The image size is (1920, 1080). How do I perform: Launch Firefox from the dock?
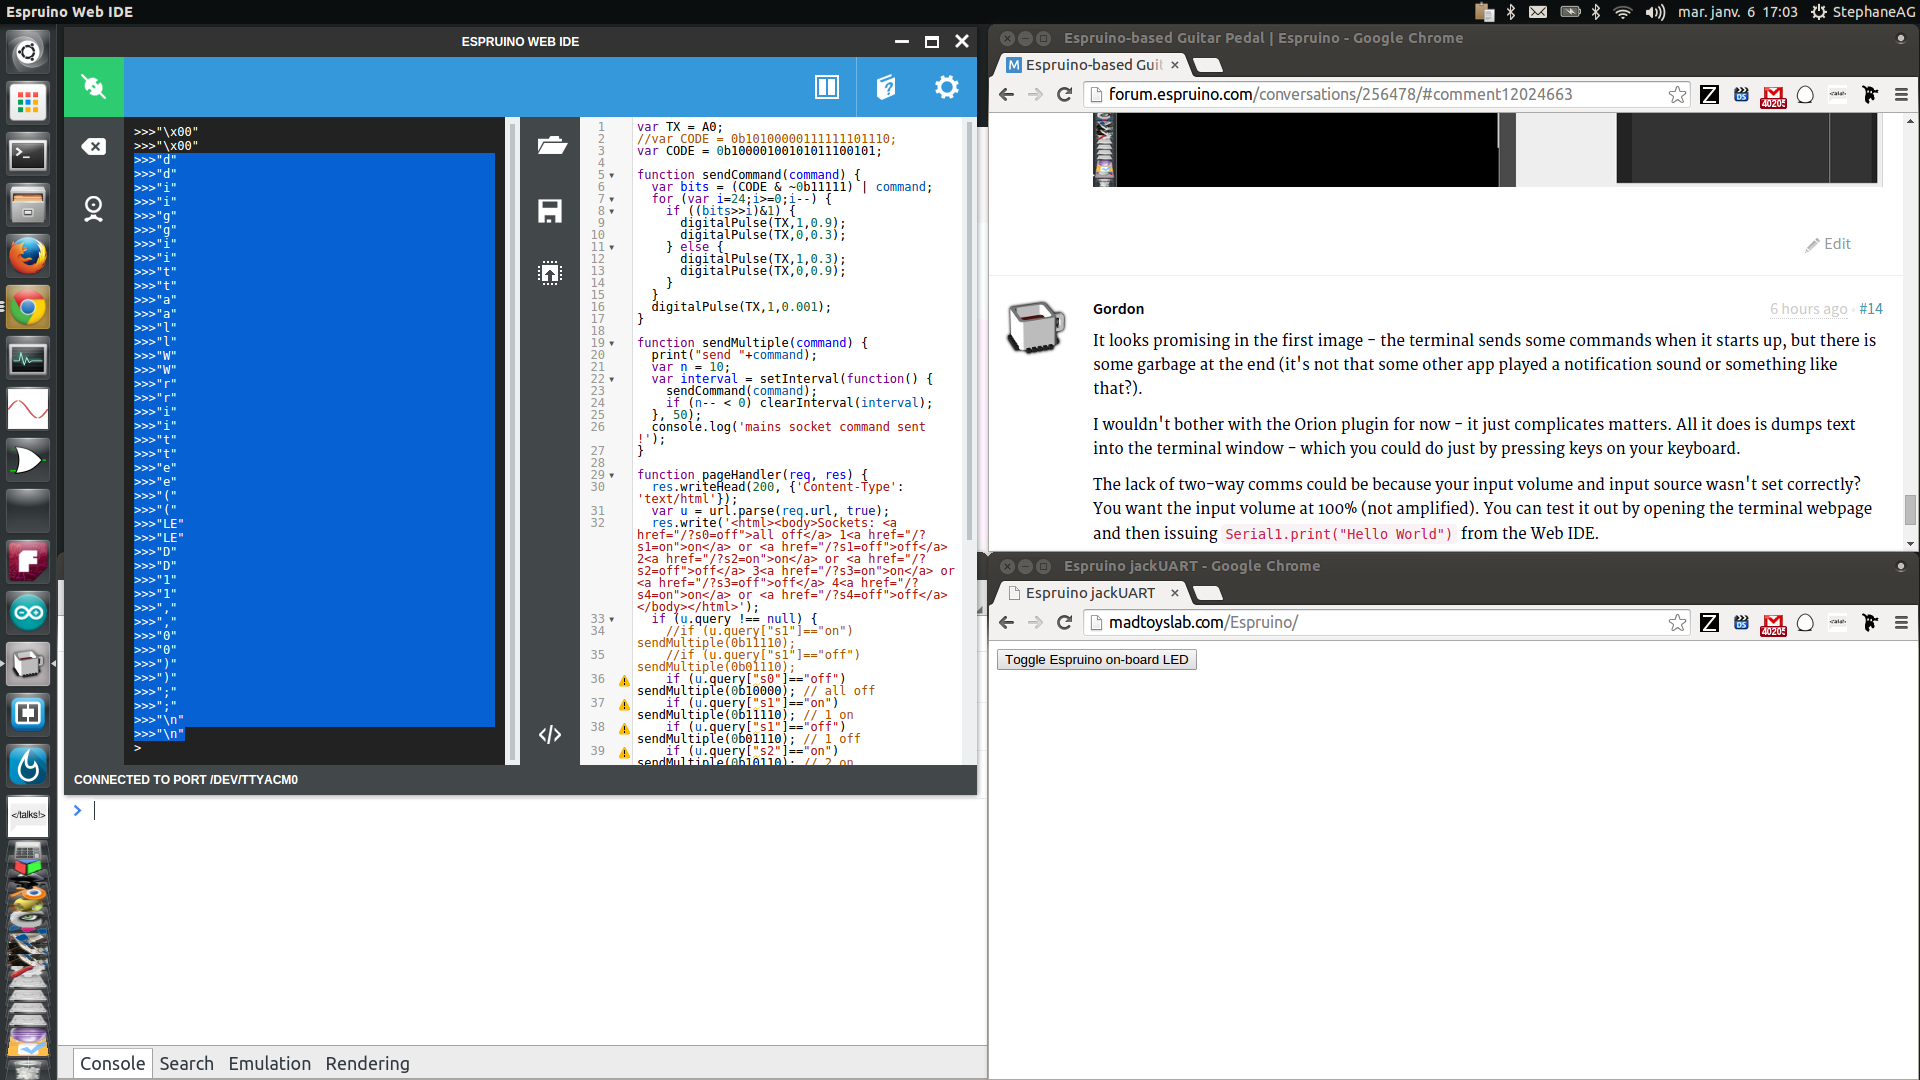tap(28, 256)
